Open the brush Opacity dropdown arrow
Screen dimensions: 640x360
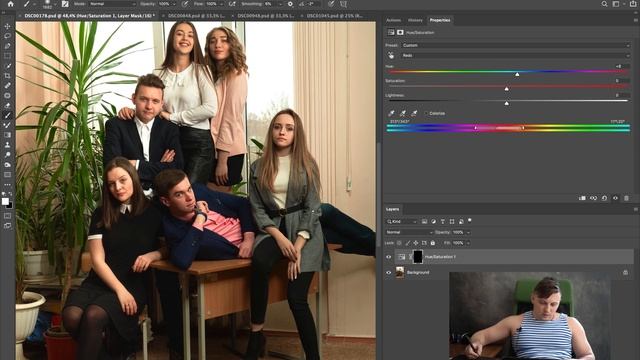174,4
